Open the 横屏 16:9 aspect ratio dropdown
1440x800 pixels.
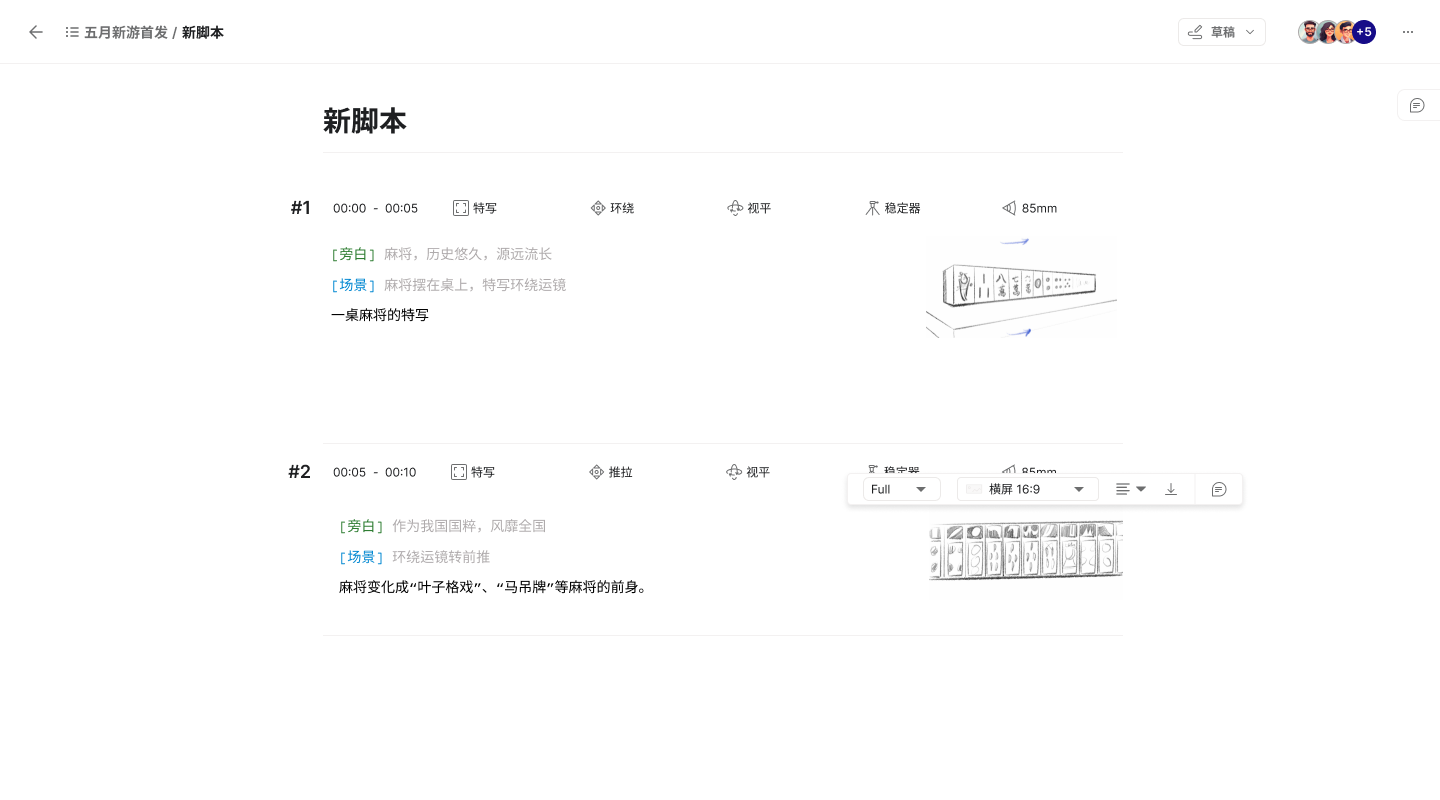click(x=1027, y=489)
